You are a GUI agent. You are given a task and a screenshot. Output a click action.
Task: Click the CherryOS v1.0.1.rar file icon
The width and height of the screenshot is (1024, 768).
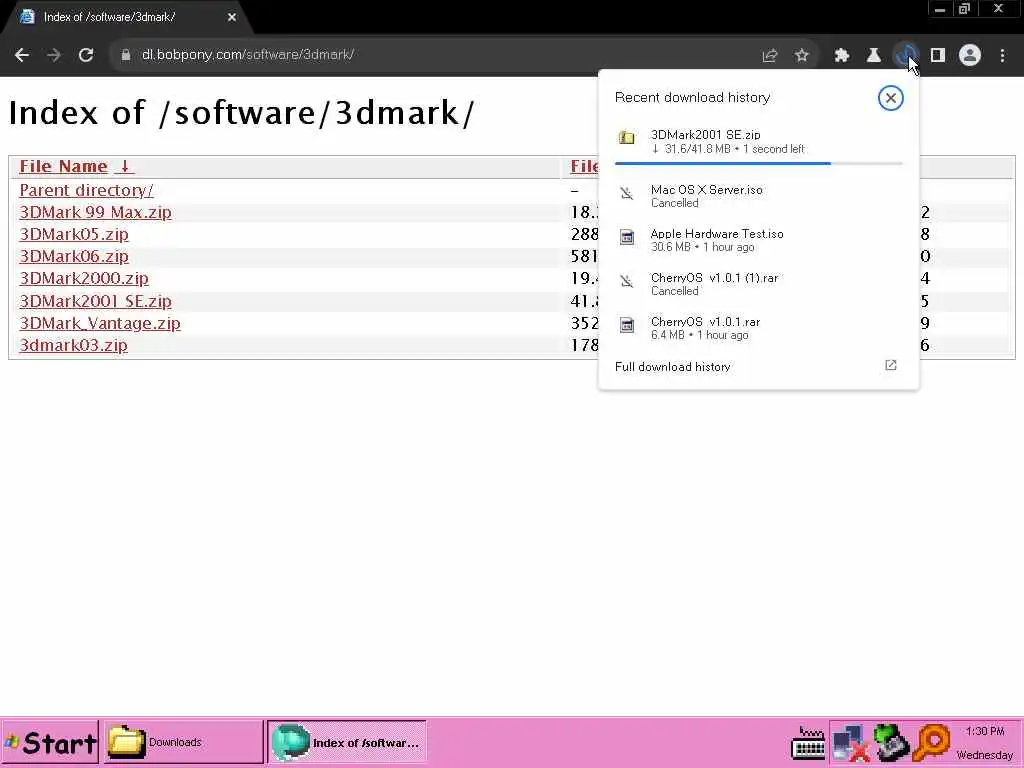627,325
